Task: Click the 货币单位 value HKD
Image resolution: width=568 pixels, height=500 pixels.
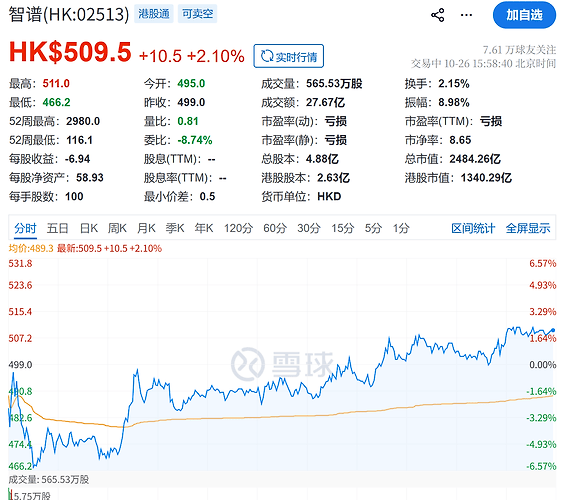Action: [329, 197]
